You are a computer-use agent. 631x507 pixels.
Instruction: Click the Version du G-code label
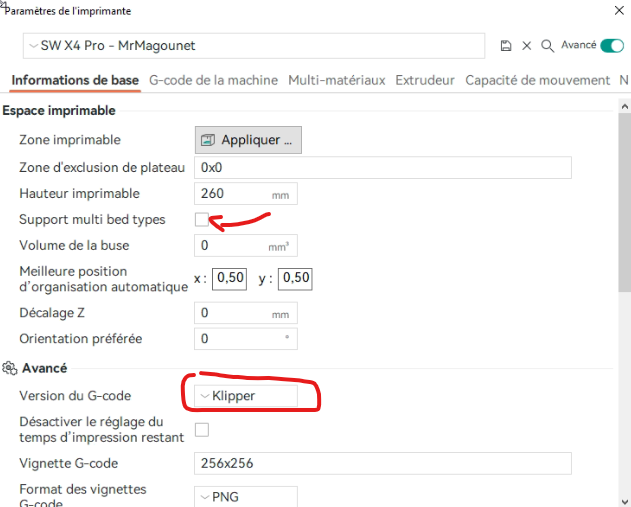tap(75, 396)
